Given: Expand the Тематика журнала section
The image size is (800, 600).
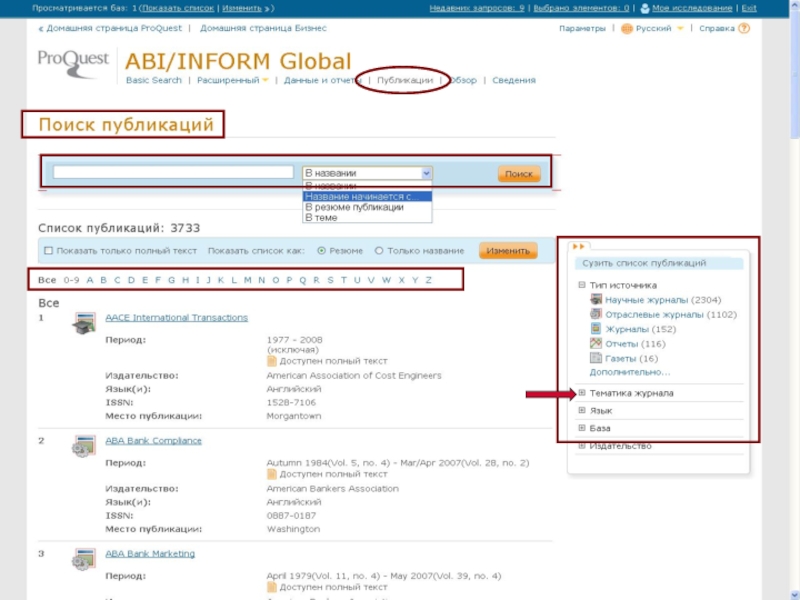Looking at the screenshot, I should tap(582, 393).
